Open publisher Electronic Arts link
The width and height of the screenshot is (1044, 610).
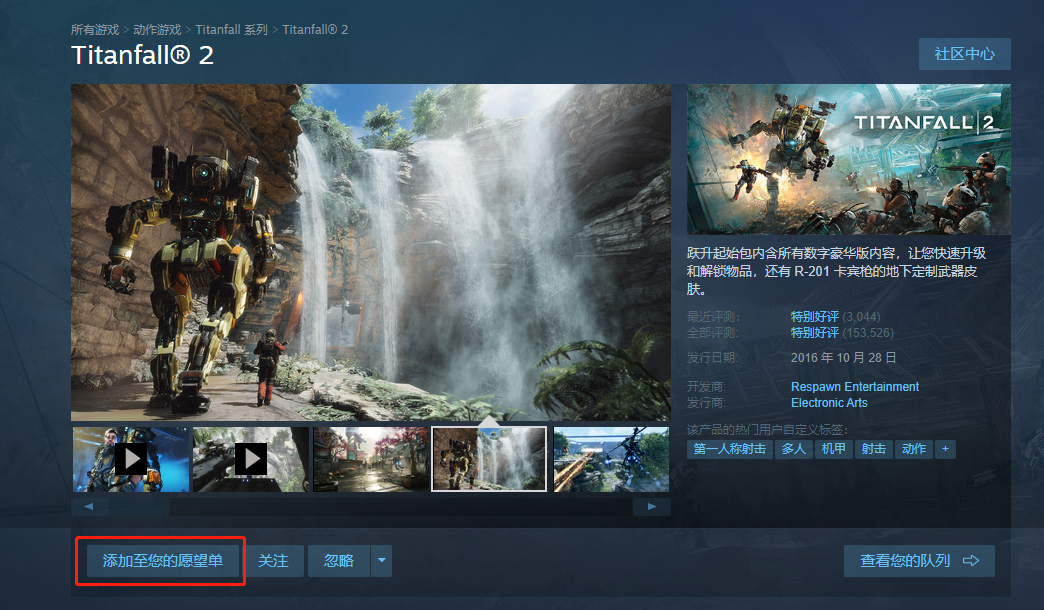tap(829, 403)
